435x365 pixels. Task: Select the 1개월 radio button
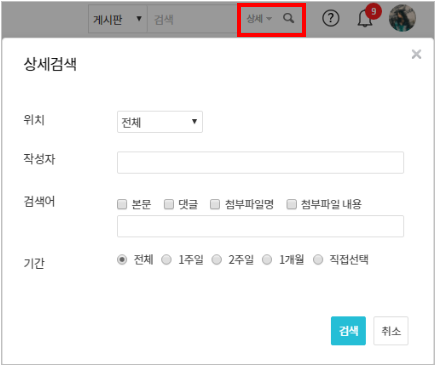267,259
